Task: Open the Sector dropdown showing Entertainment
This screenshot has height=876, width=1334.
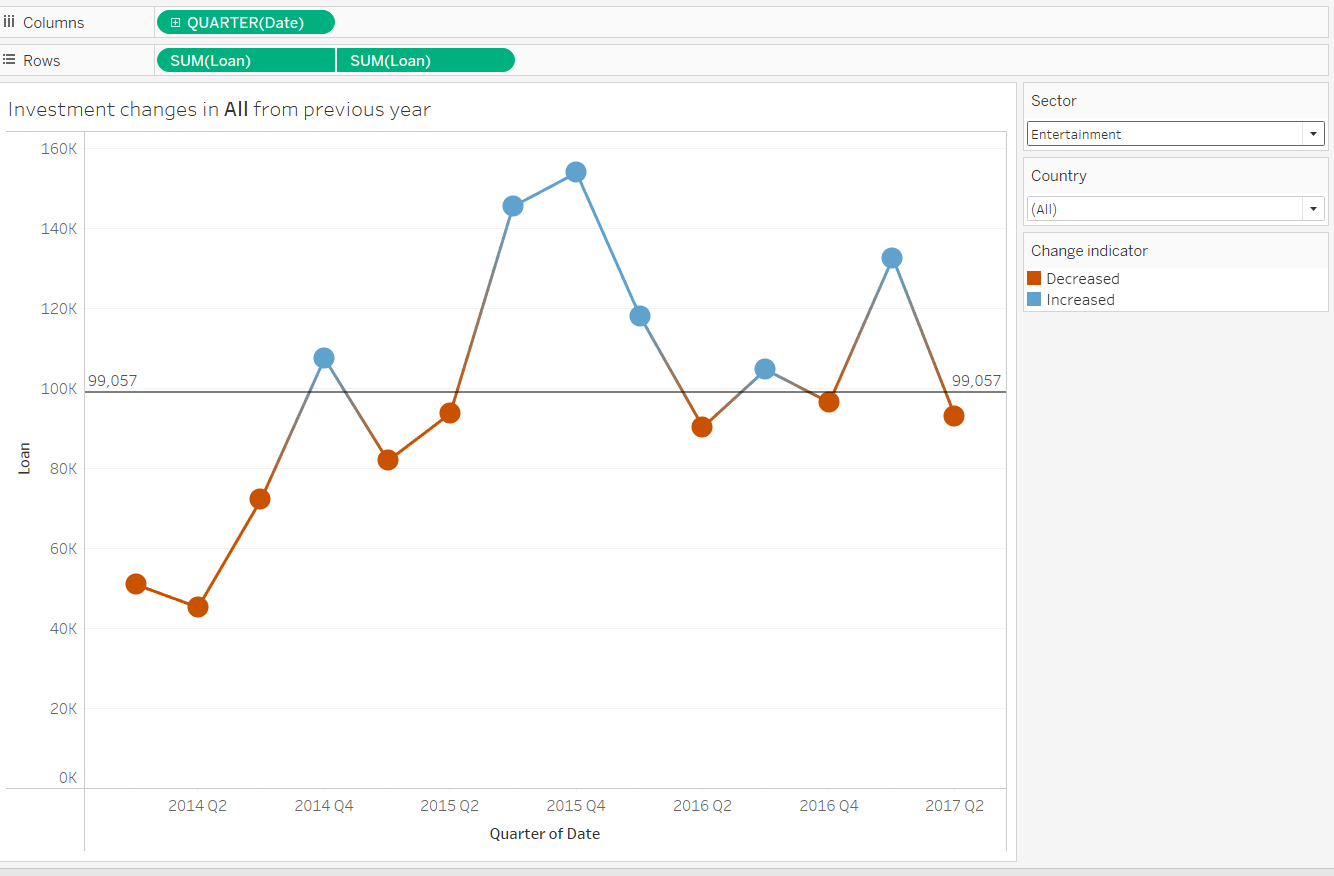Action: coord(1176,134)
